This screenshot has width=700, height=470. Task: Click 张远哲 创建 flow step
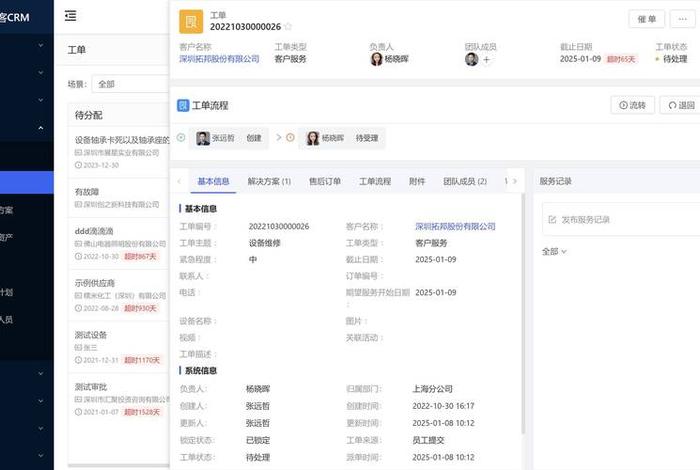click(x=229, y=138)
